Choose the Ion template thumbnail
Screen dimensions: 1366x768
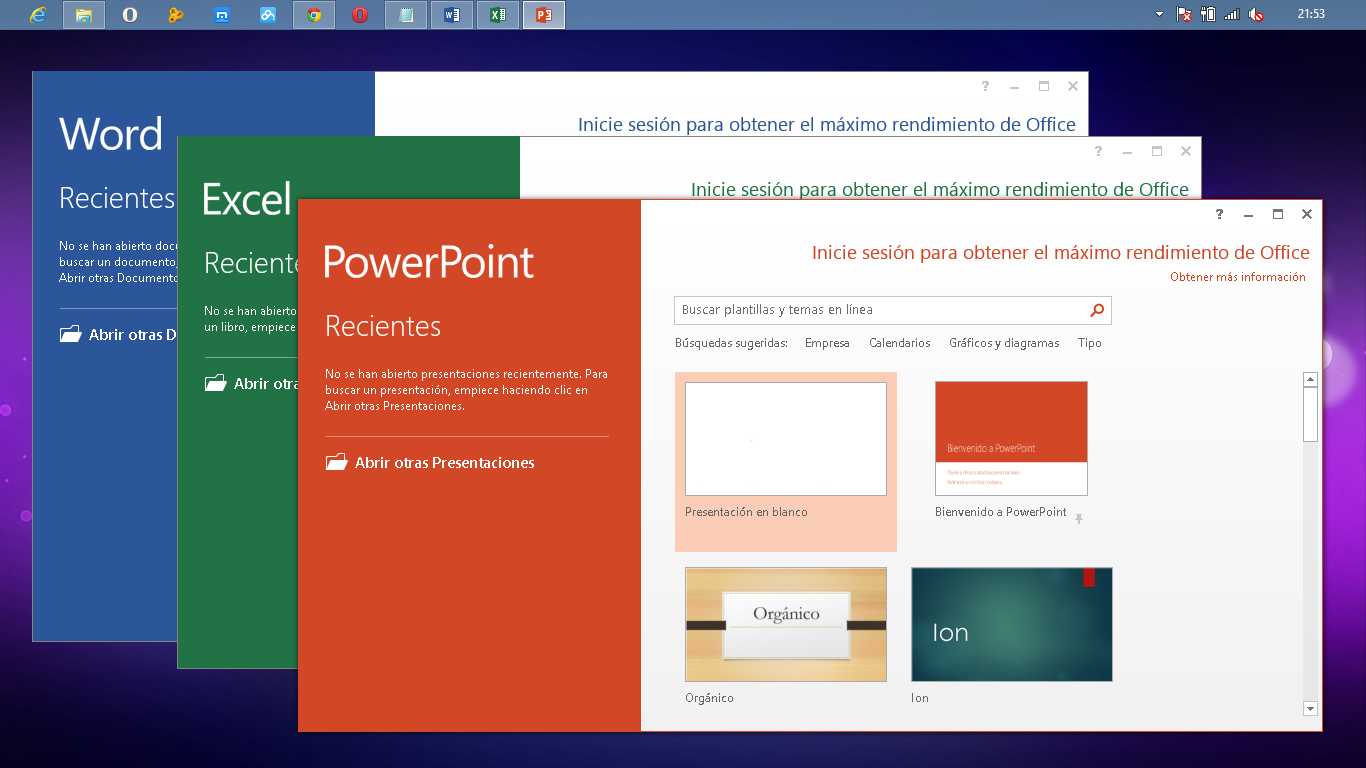click(x=1012, y=625)
